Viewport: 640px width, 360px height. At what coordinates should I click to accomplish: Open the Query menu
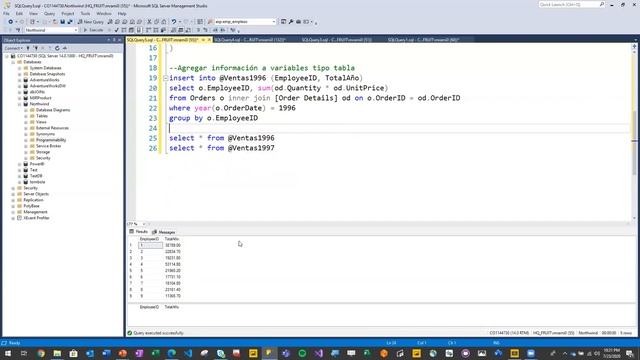[49, 13]
